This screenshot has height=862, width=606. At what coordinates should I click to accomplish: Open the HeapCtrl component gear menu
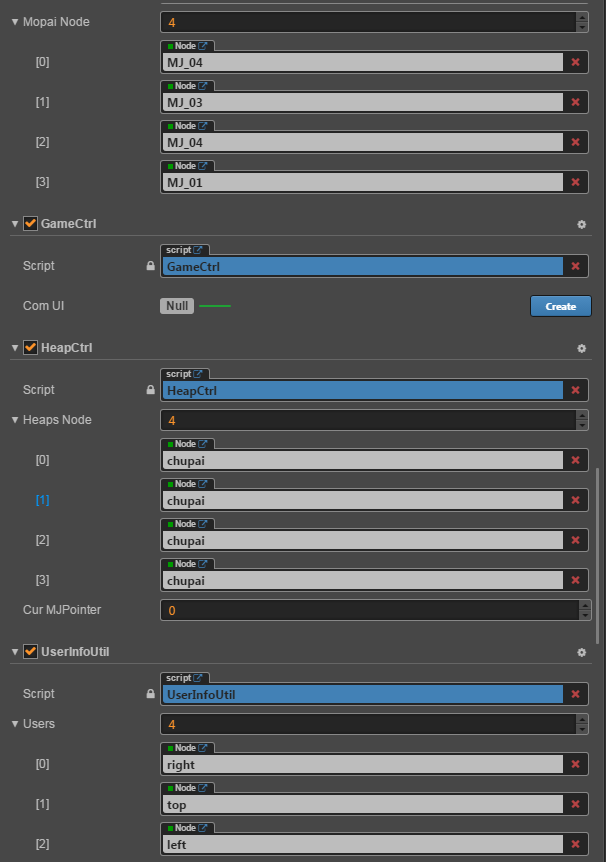point(581,348)
